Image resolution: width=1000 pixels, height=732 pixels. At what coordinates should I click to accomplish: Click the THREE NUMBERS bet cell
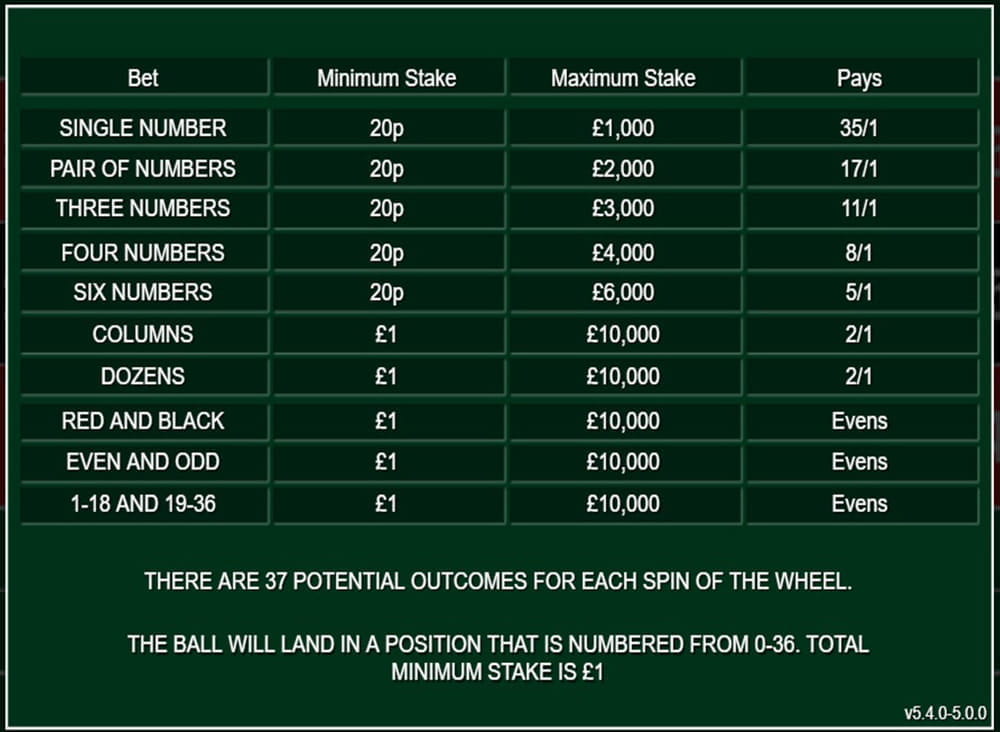143,209
